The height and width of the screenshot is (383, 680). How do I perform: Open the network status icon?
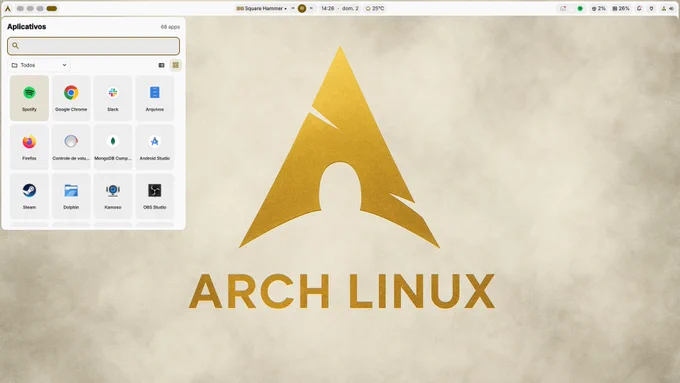(664, 8)
